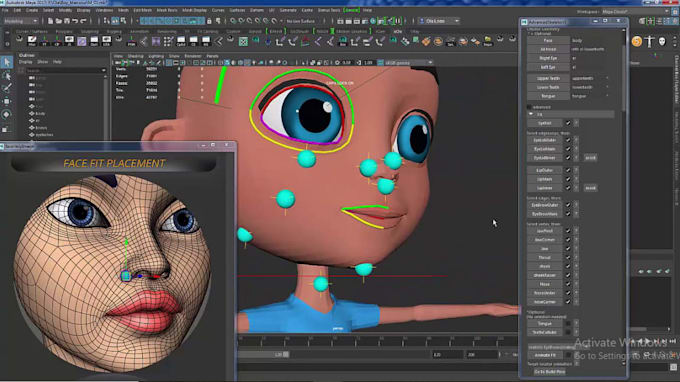Click the Face button in setup panel
The image size is (680, 382).
(548, 40)
